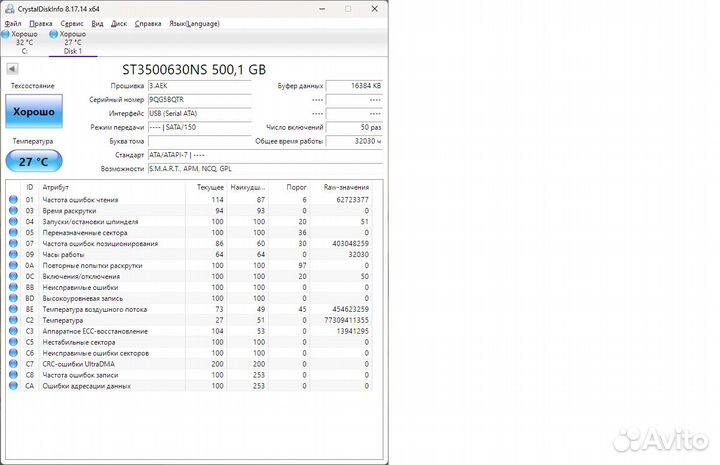Open the Диск menu
Screen dimensions: 720x465
[119, 23]
